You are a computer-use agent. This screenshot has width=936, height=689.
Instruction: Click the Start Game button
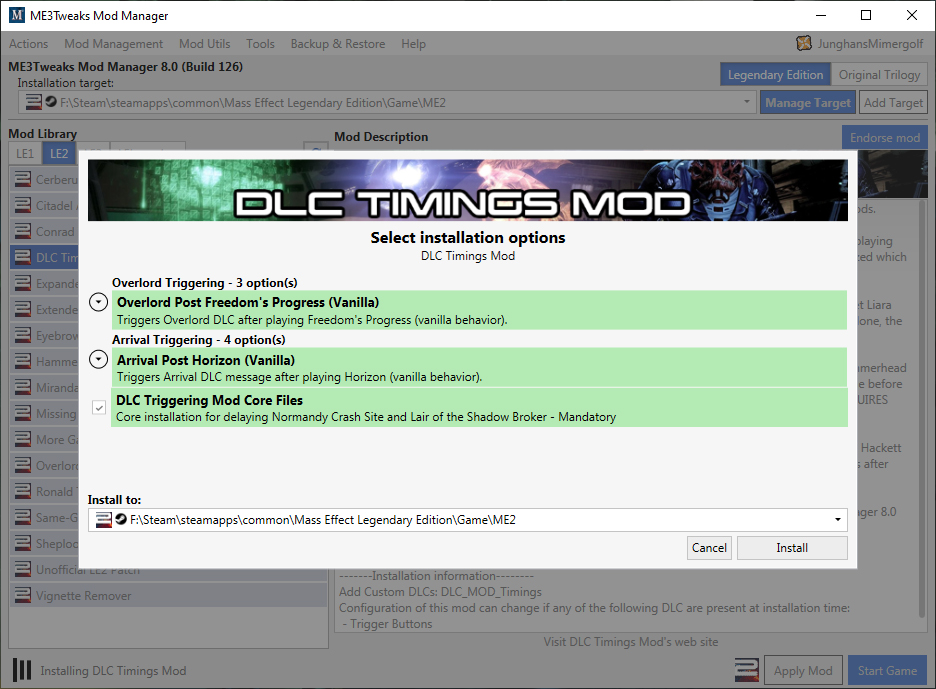point(887,670)
